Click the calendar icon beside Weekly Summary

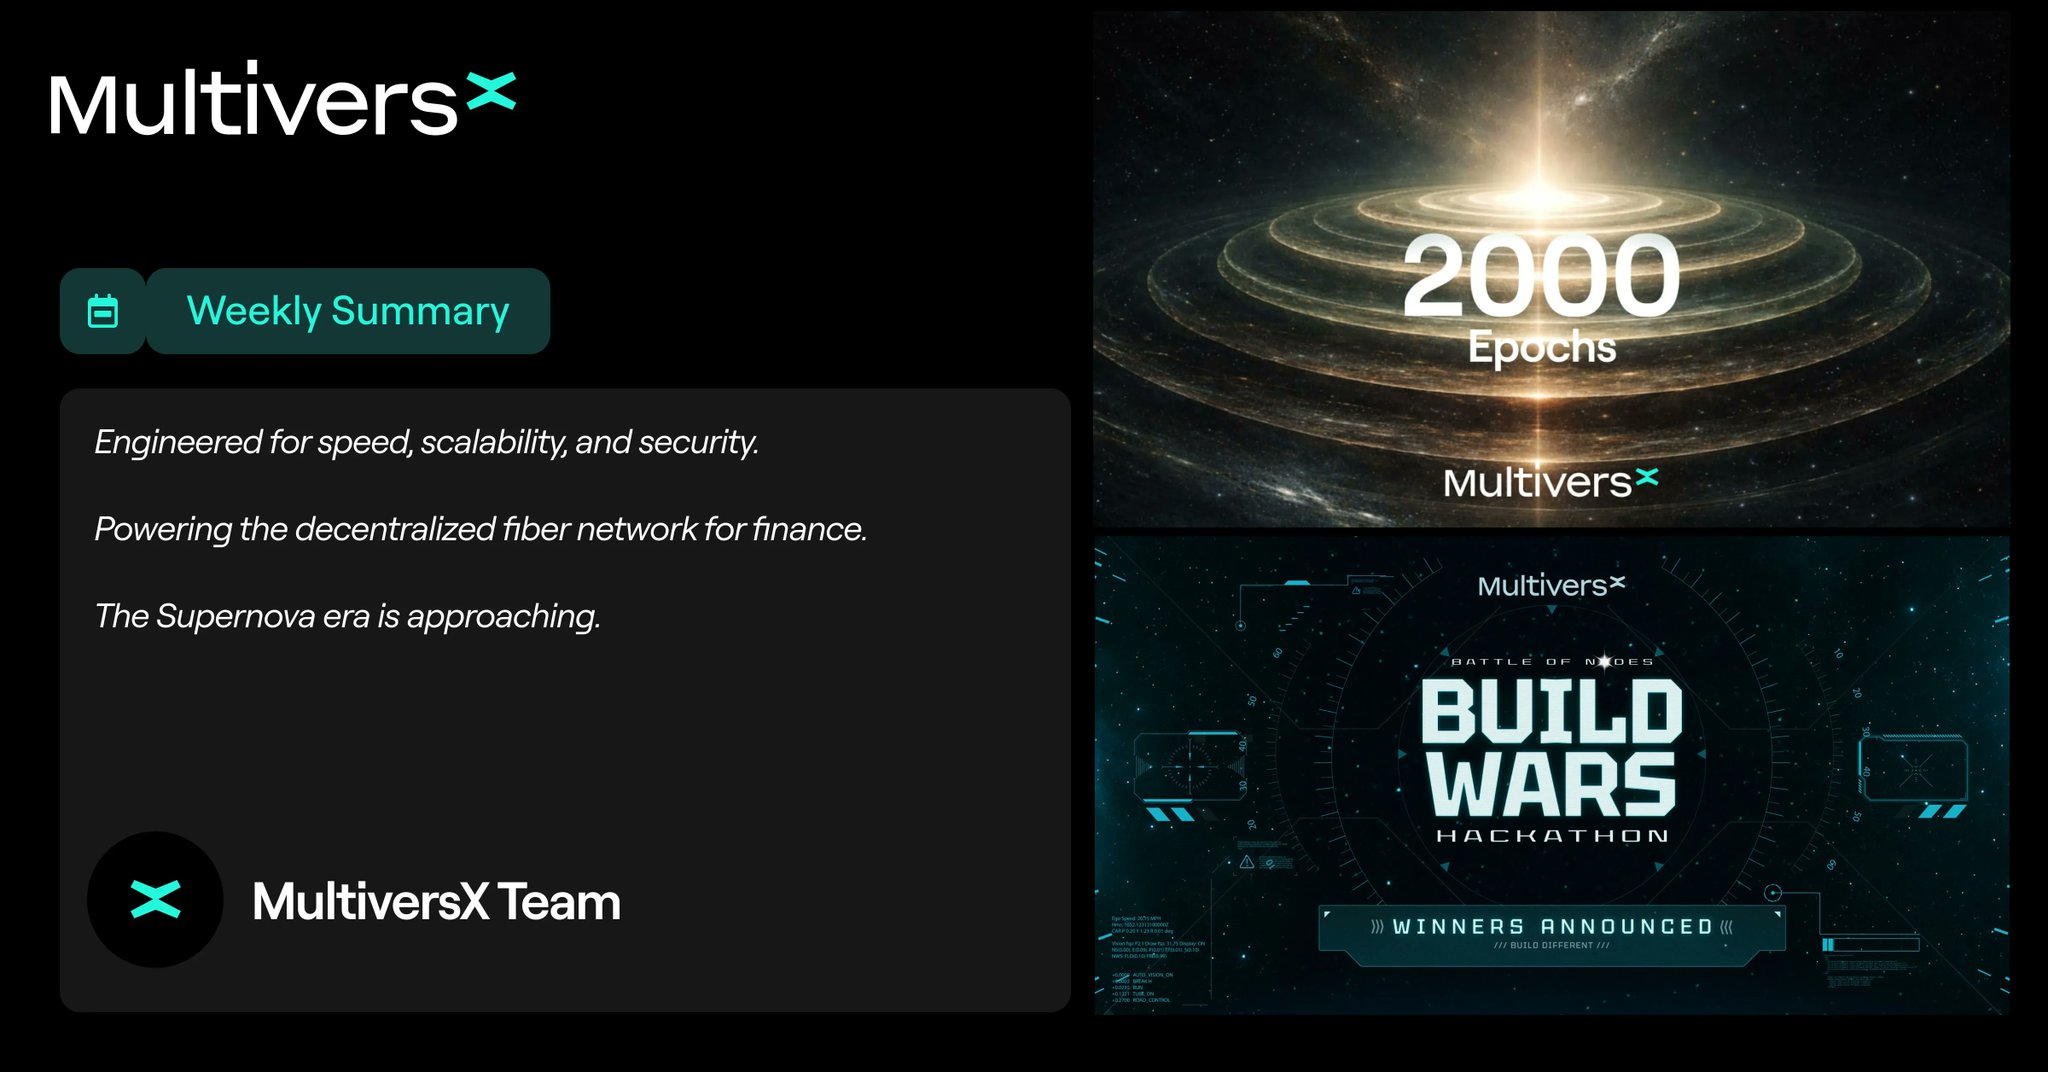click(103, 311)
